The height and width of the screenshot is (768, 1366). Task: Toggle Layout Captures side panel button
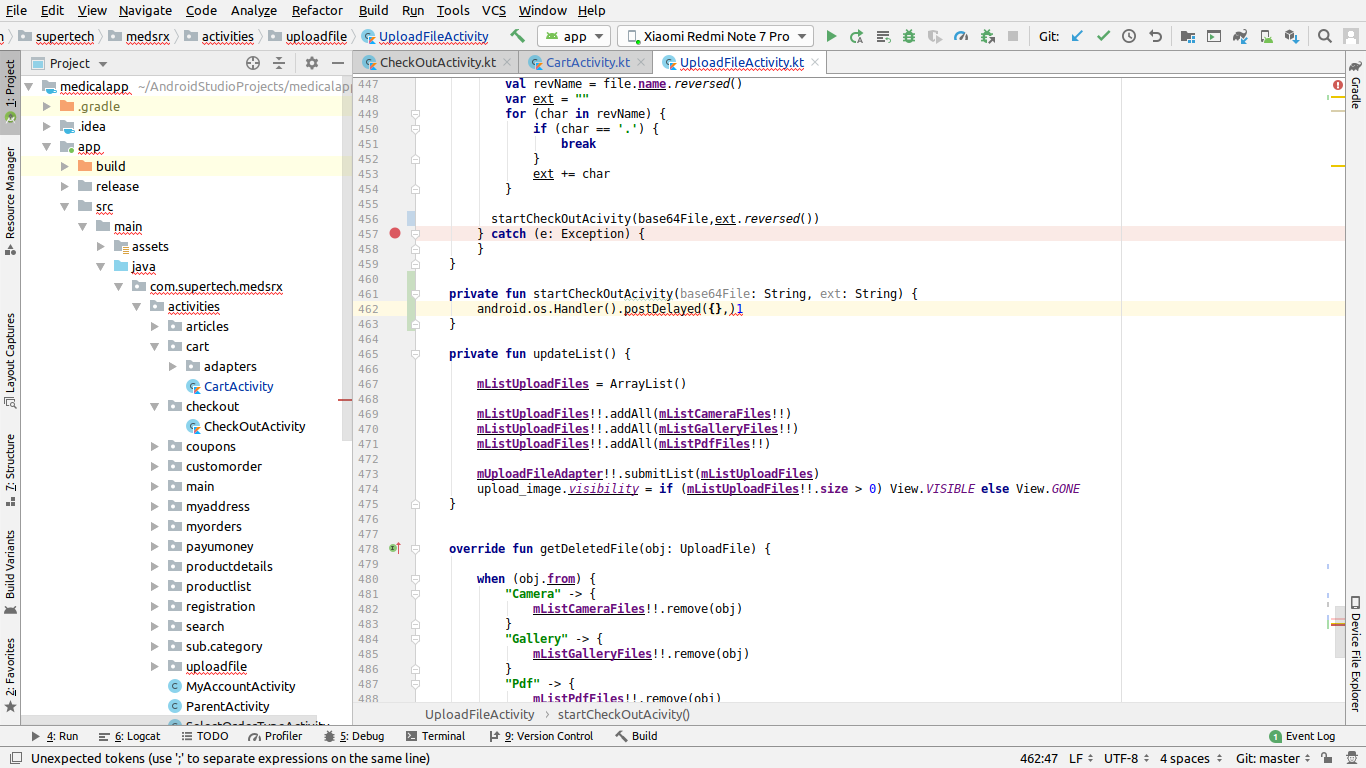point(10,361)
